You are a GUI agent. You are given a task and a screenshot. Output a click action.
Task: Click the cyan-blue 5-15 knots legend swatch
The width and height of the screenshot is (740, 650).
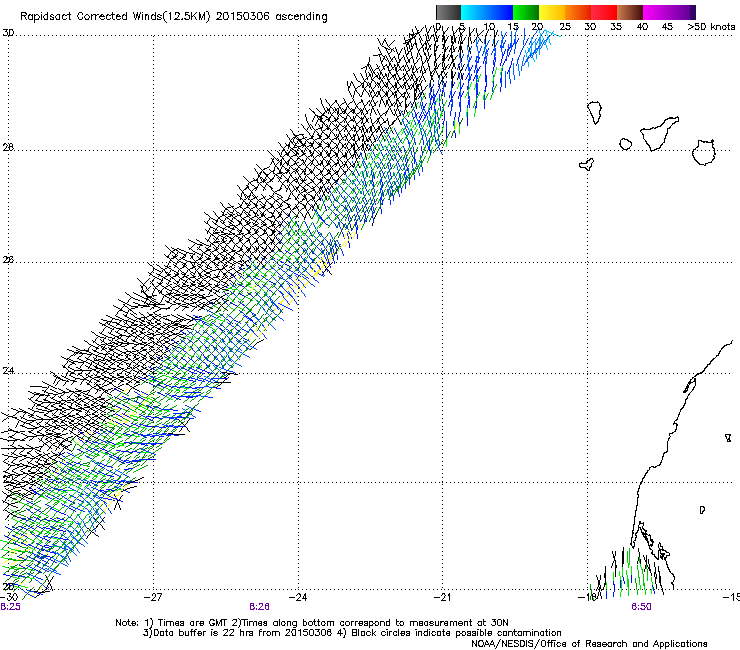pos(487,12)
